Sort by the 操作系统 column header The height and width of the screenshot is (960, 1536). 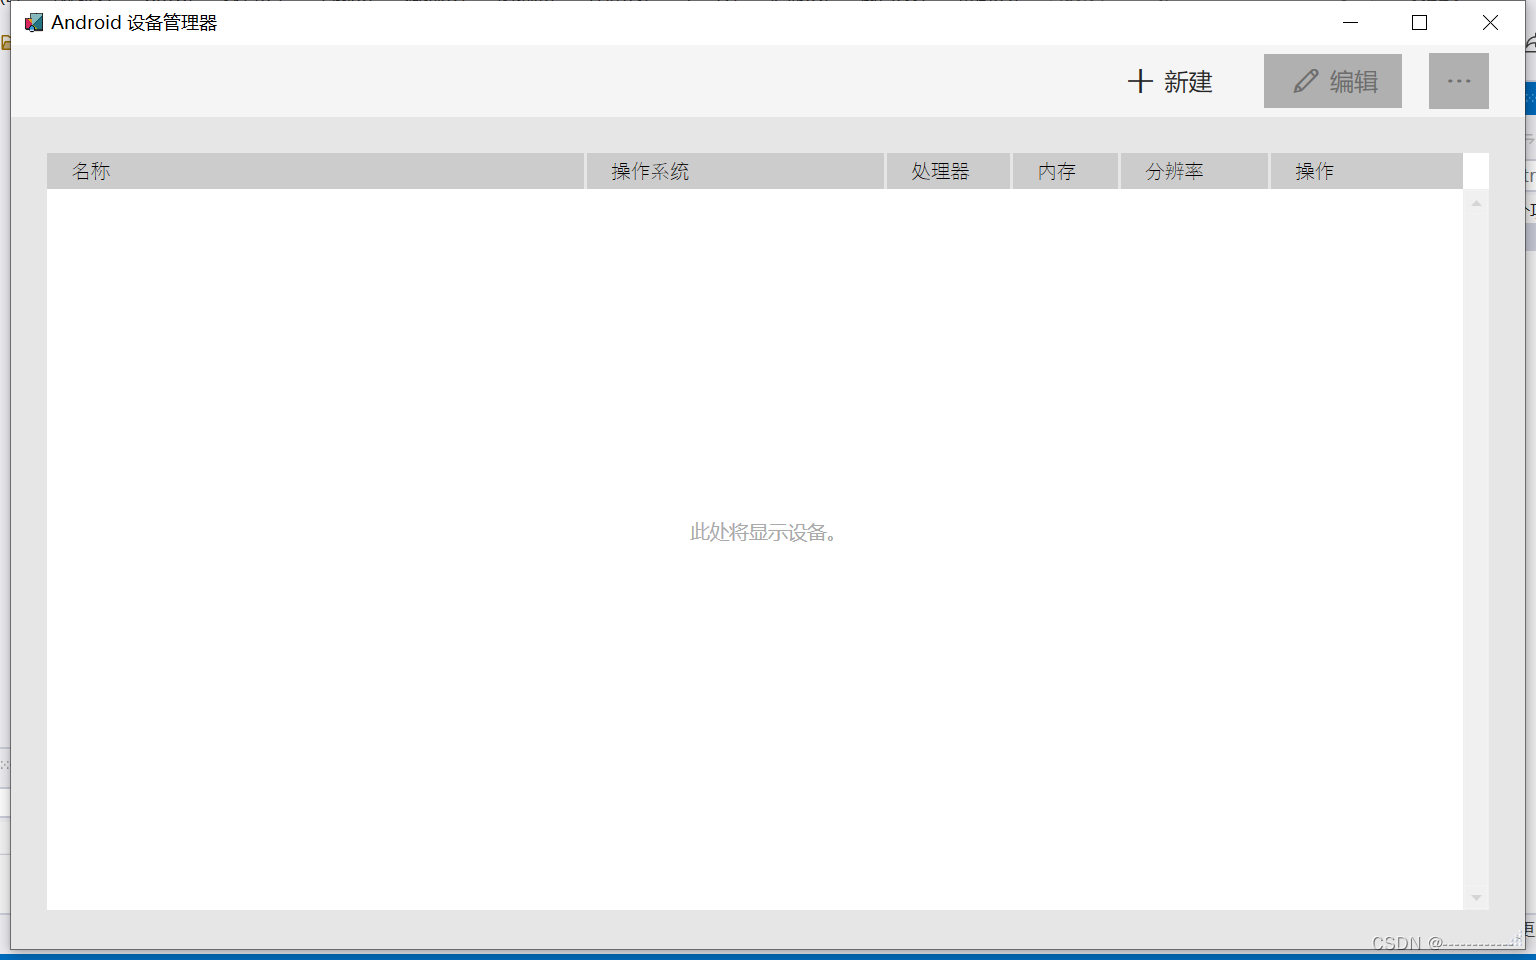(735, 171)
